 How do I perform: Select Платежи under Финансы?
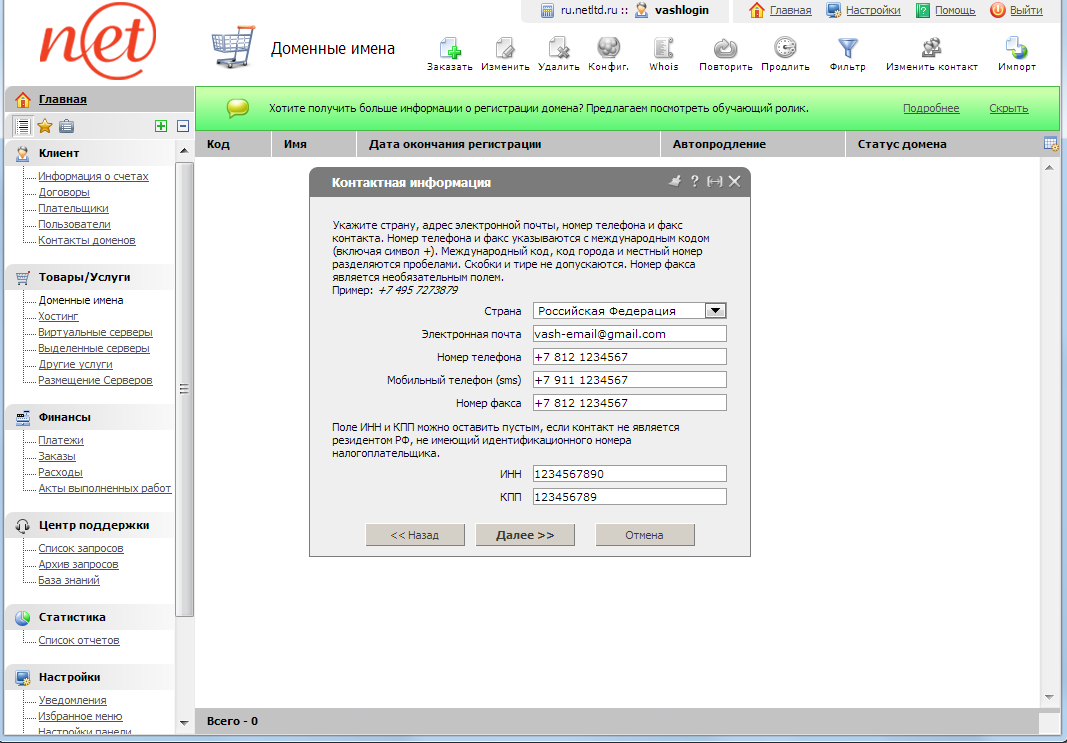pos(61,440)
